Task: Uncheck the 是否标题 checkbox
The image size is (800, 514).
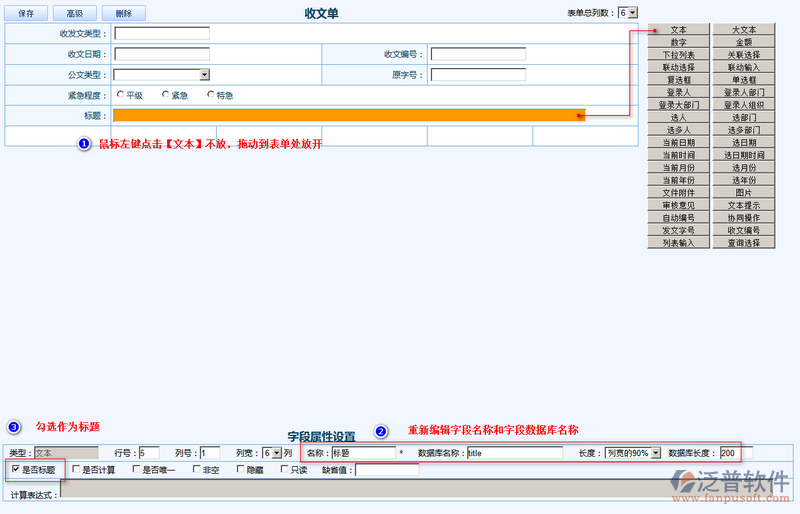Action: point(15,469)
